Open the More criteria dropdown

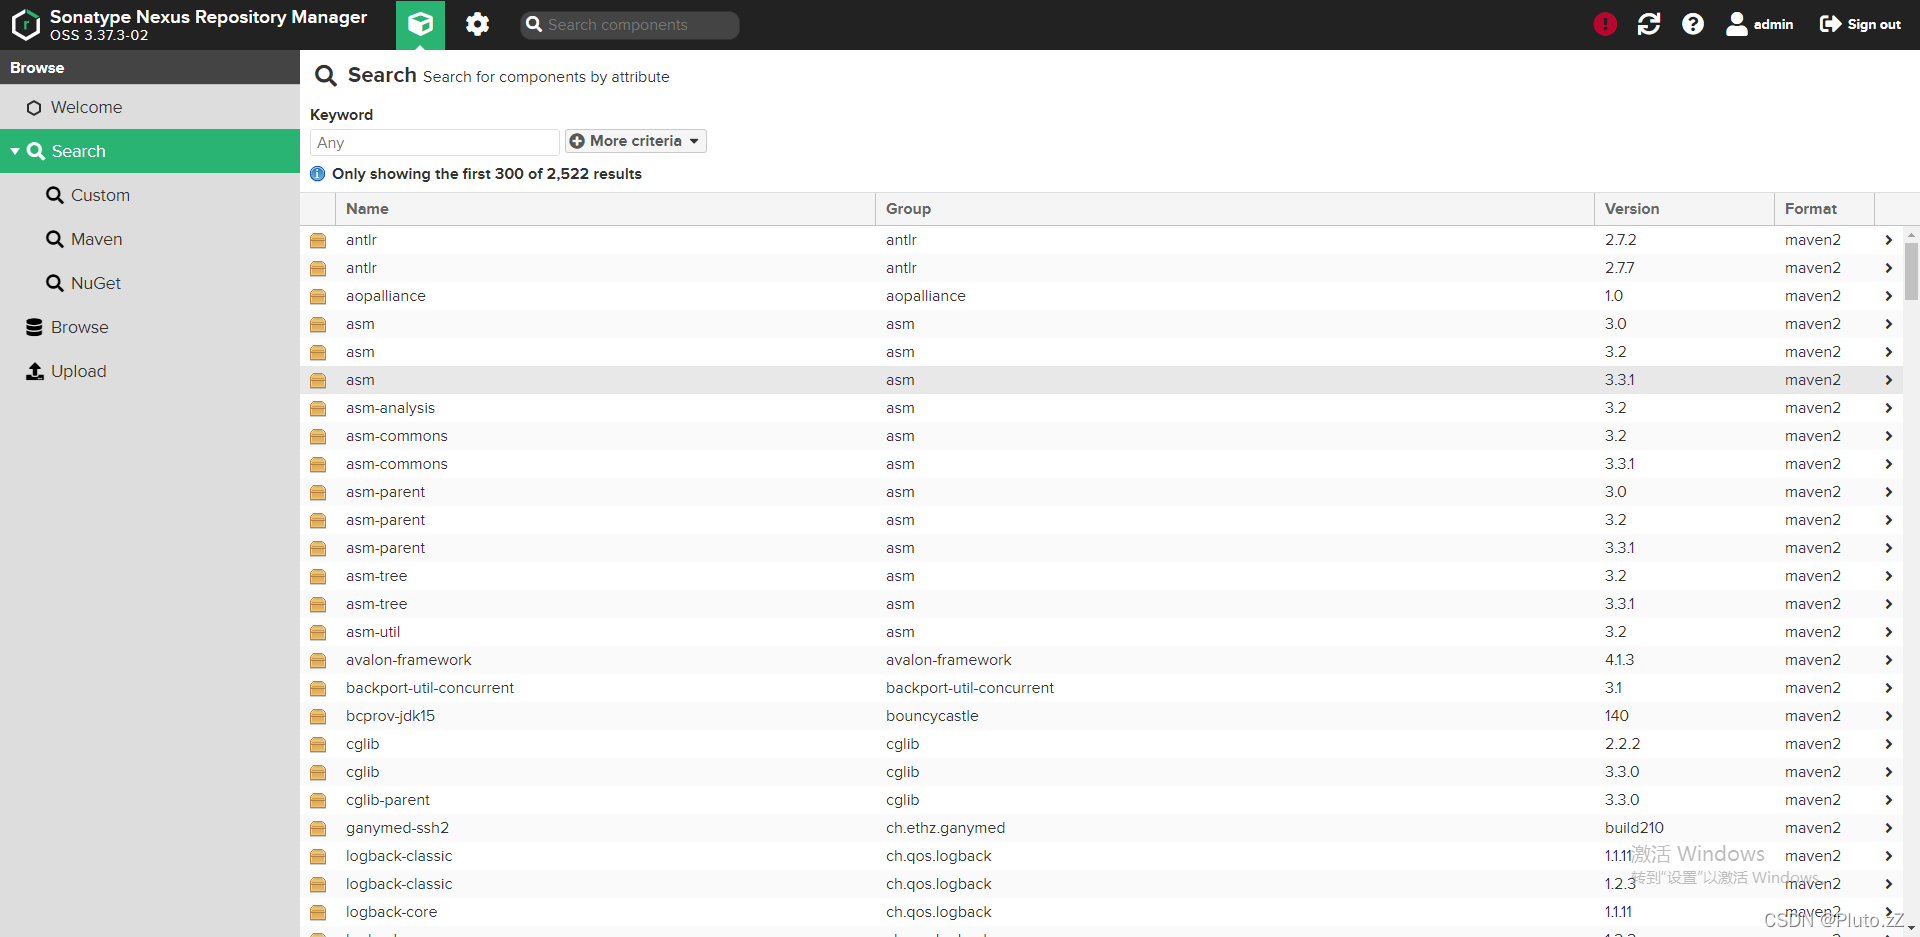click(635, 141)
